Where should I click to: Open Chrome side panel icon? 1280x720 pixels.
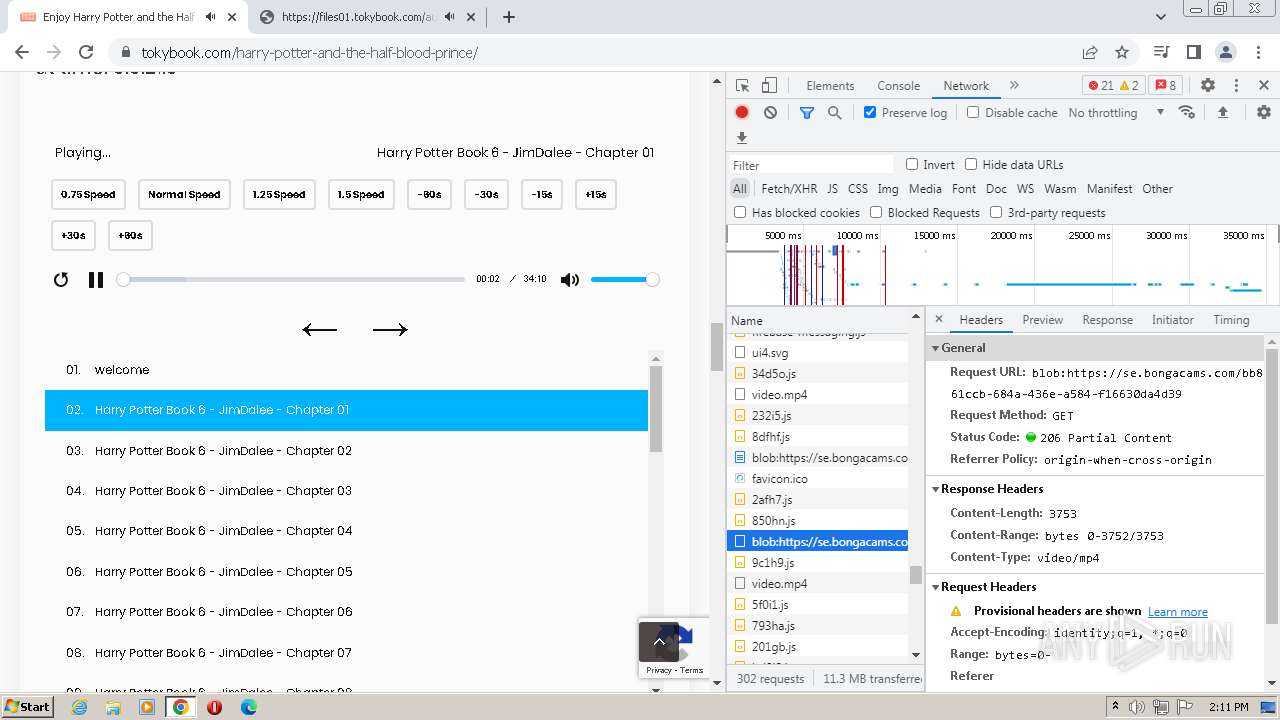tap(1194, 52)
